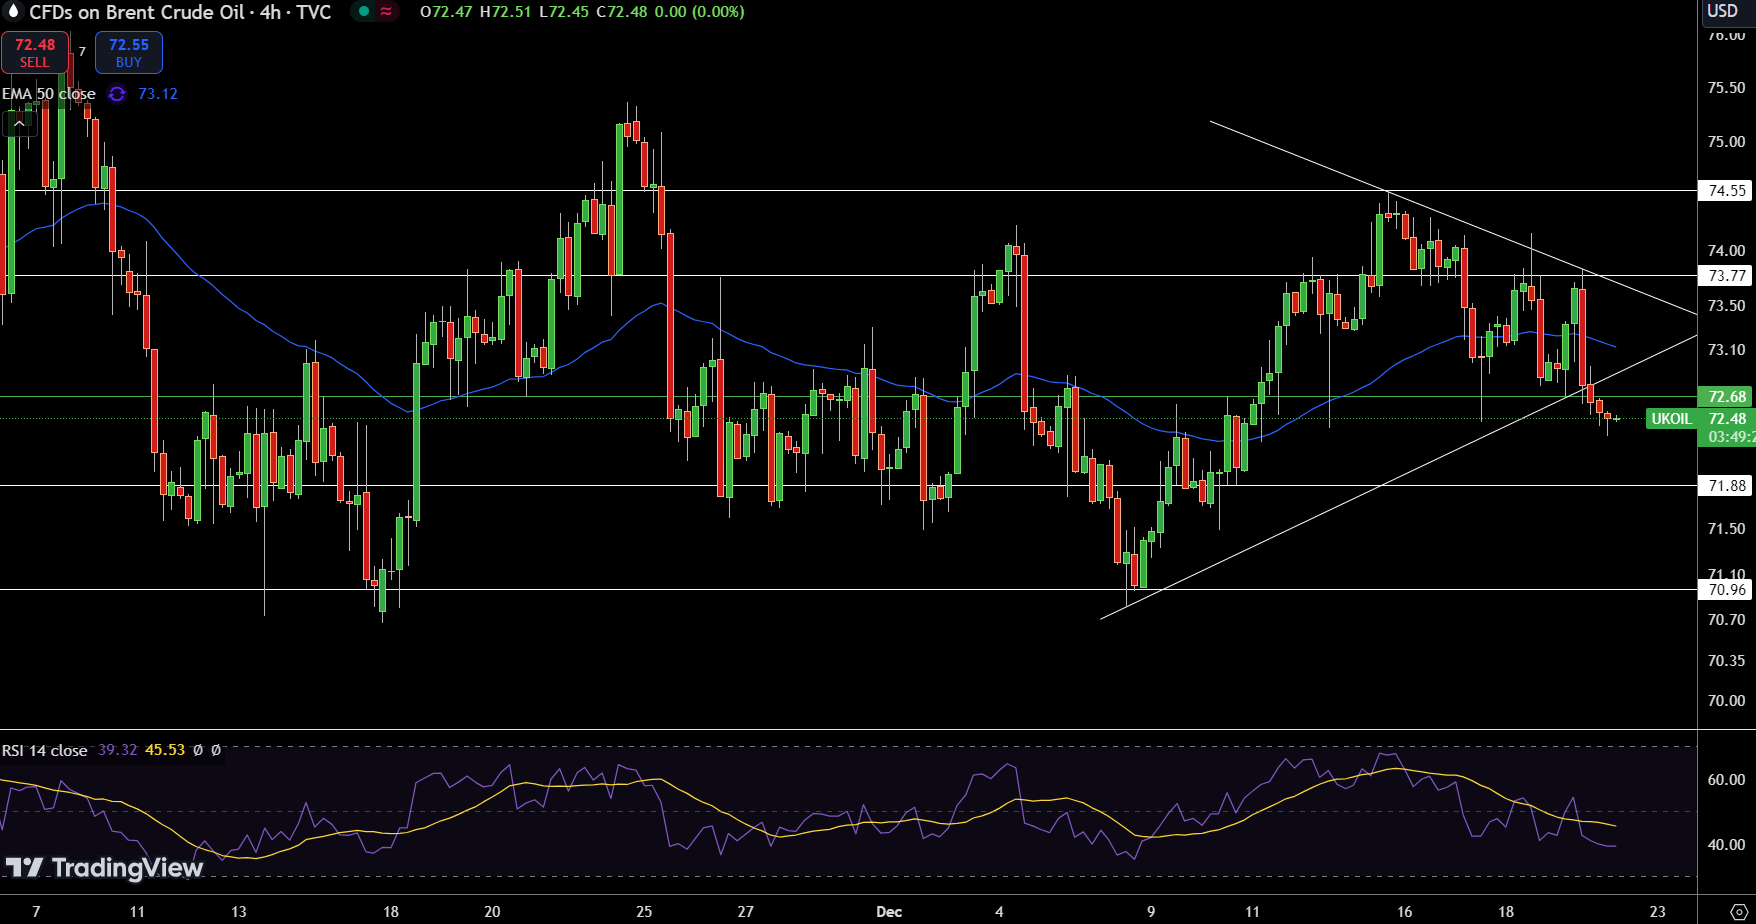The width and height of the screenshot is (1756, 924).
Task: Click the purple EMA refresh icon
Action: pyautogui.click(x=117, y=94)
